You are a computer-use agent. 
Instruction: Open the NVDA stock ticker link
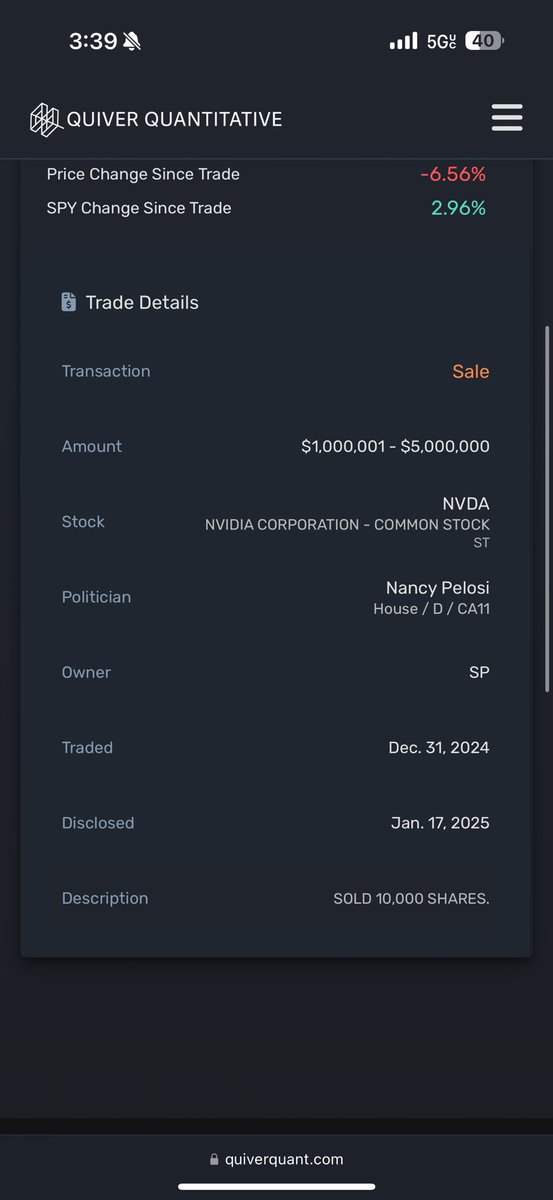click(466, 504)
